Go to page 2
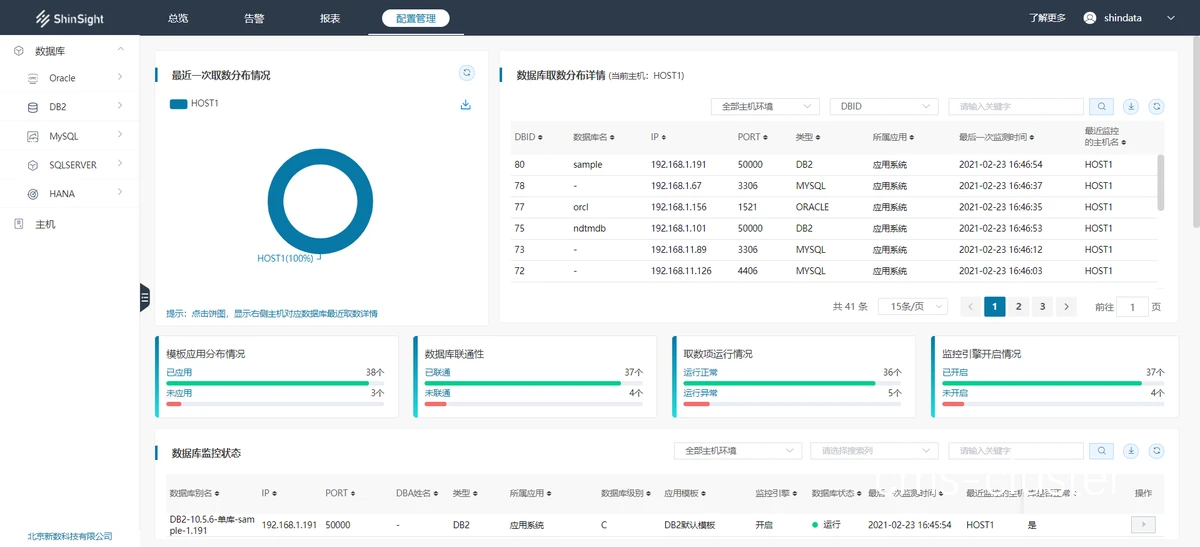 (1019, 307)
